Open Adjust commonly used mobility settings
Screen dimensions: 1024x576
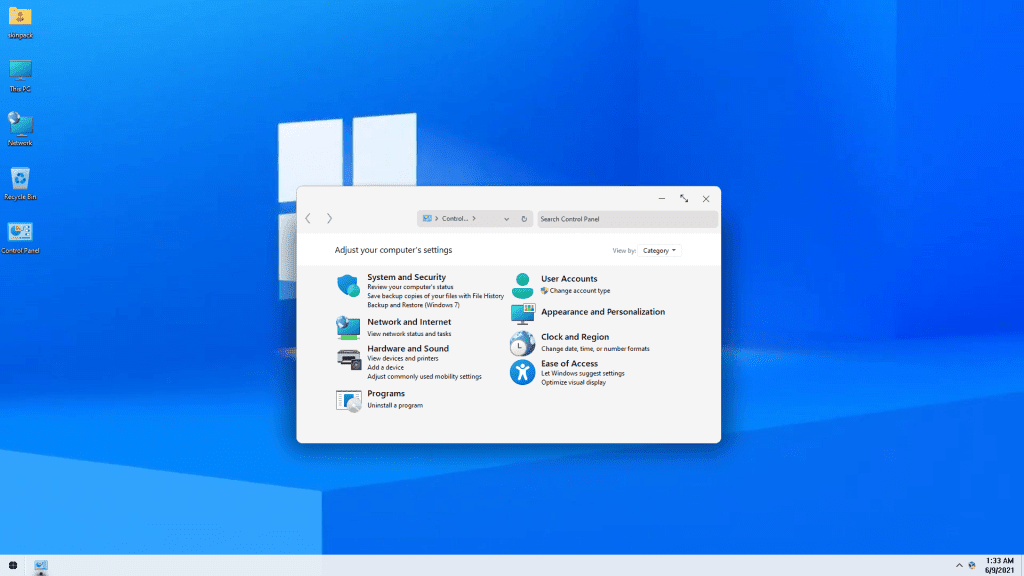click(424, 377)
